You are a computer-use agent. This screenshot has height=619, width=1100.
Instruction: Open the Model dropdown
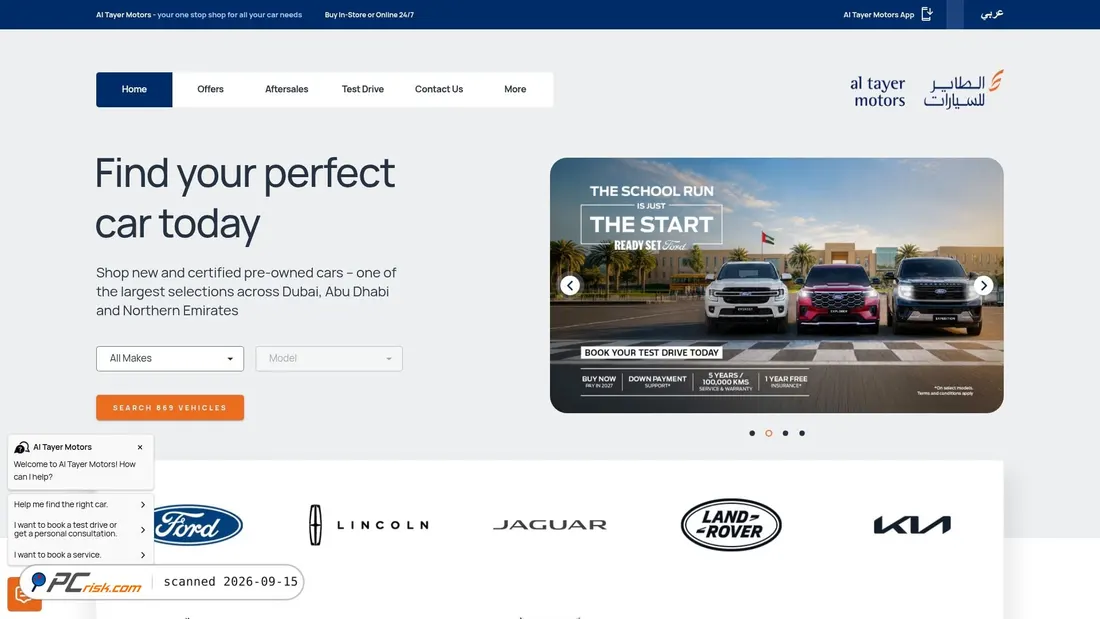coord(329,359)
